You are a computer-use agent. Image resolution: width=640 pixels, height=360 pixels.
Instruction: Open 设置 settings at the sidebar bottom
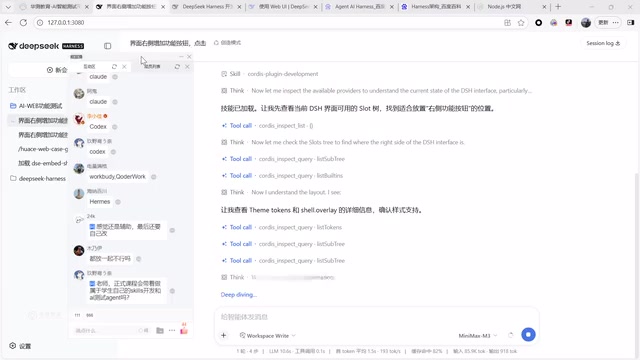click(x=20, y=346)
